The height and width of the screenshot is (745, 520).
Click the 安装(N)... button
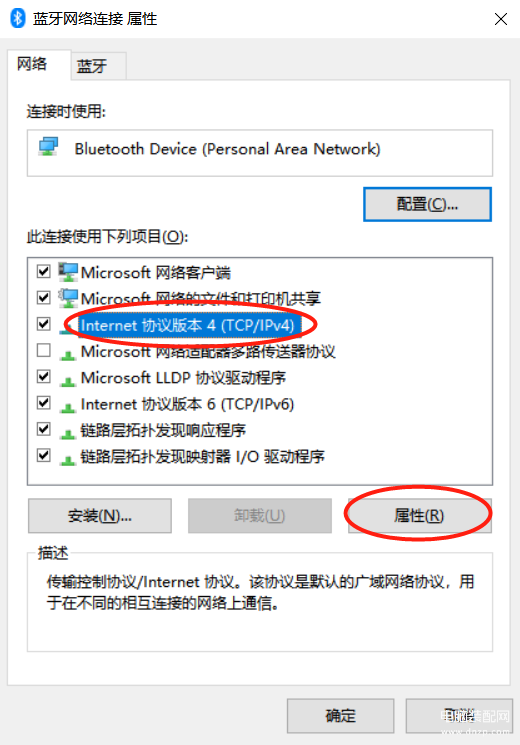(x=100, y=516)
